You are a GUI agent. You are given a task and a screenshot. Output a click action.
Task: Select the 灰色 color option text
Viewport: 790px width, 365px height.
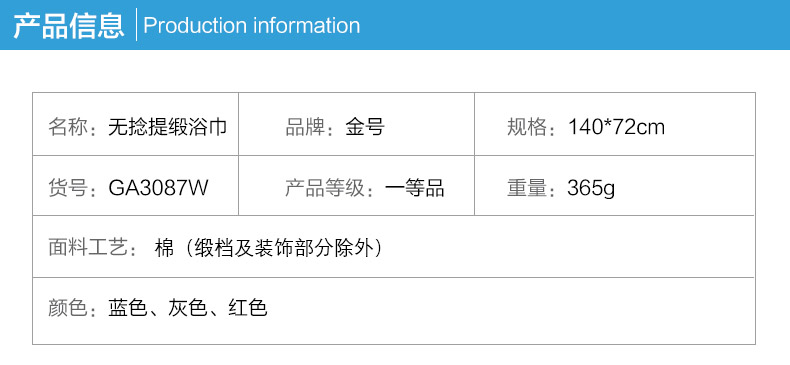[x=187, y=308]
